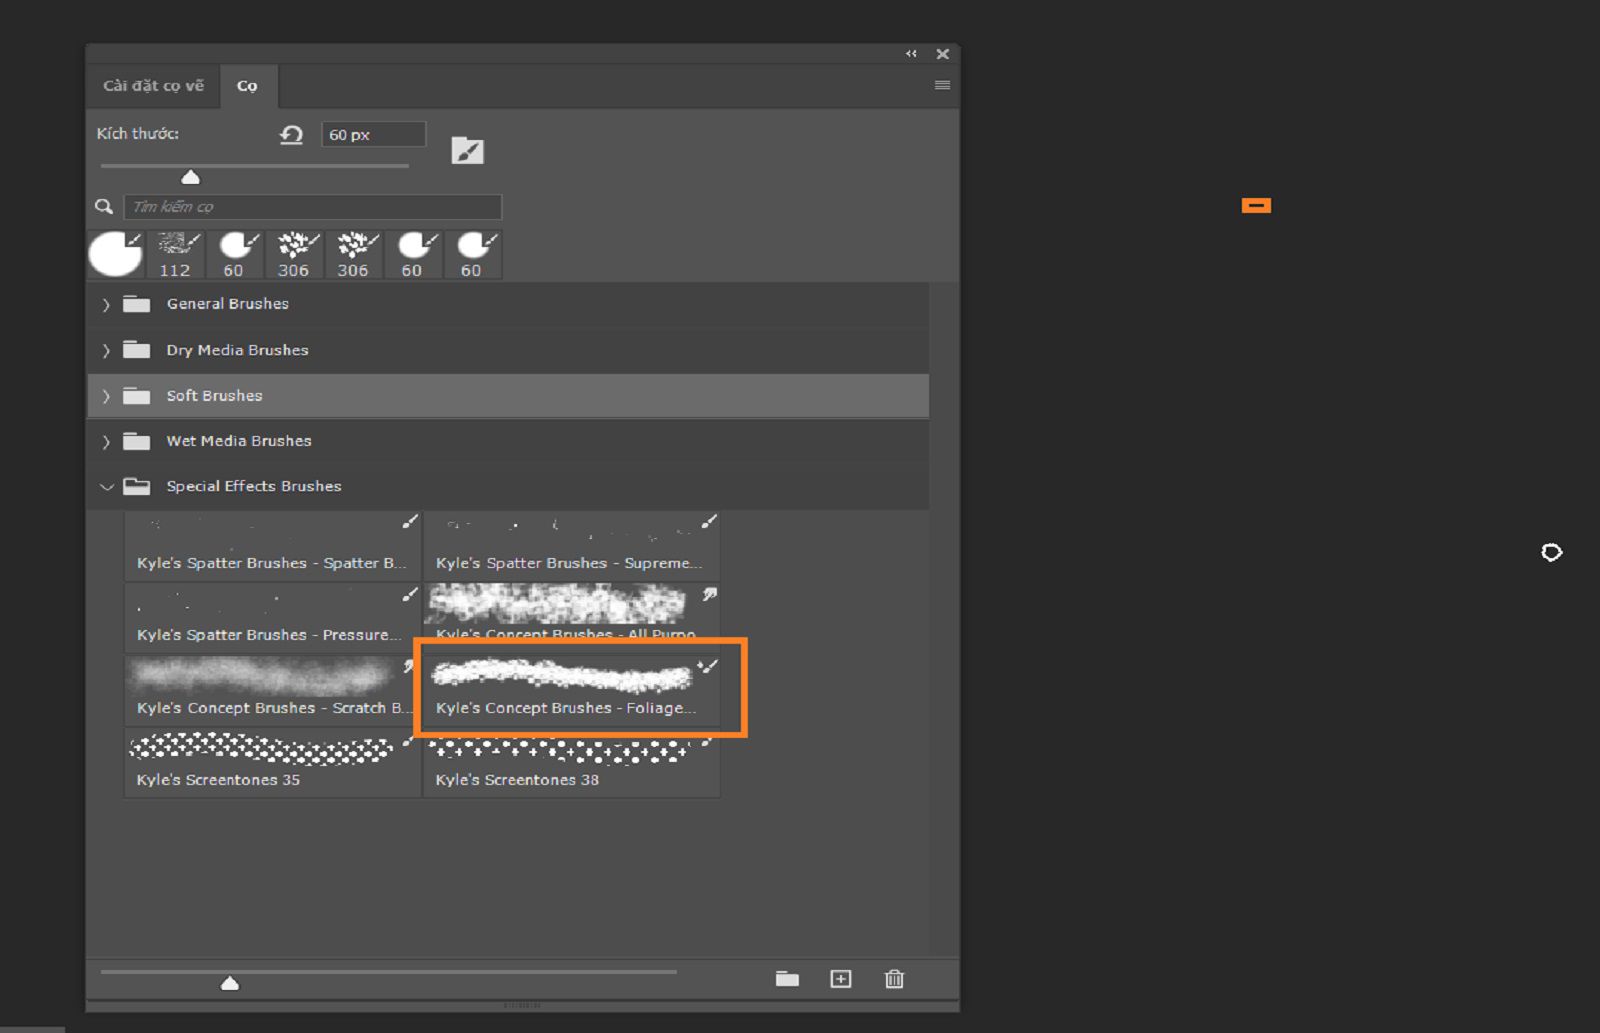Expand the Wet Media Brushes group chevron

pos(106,442)
